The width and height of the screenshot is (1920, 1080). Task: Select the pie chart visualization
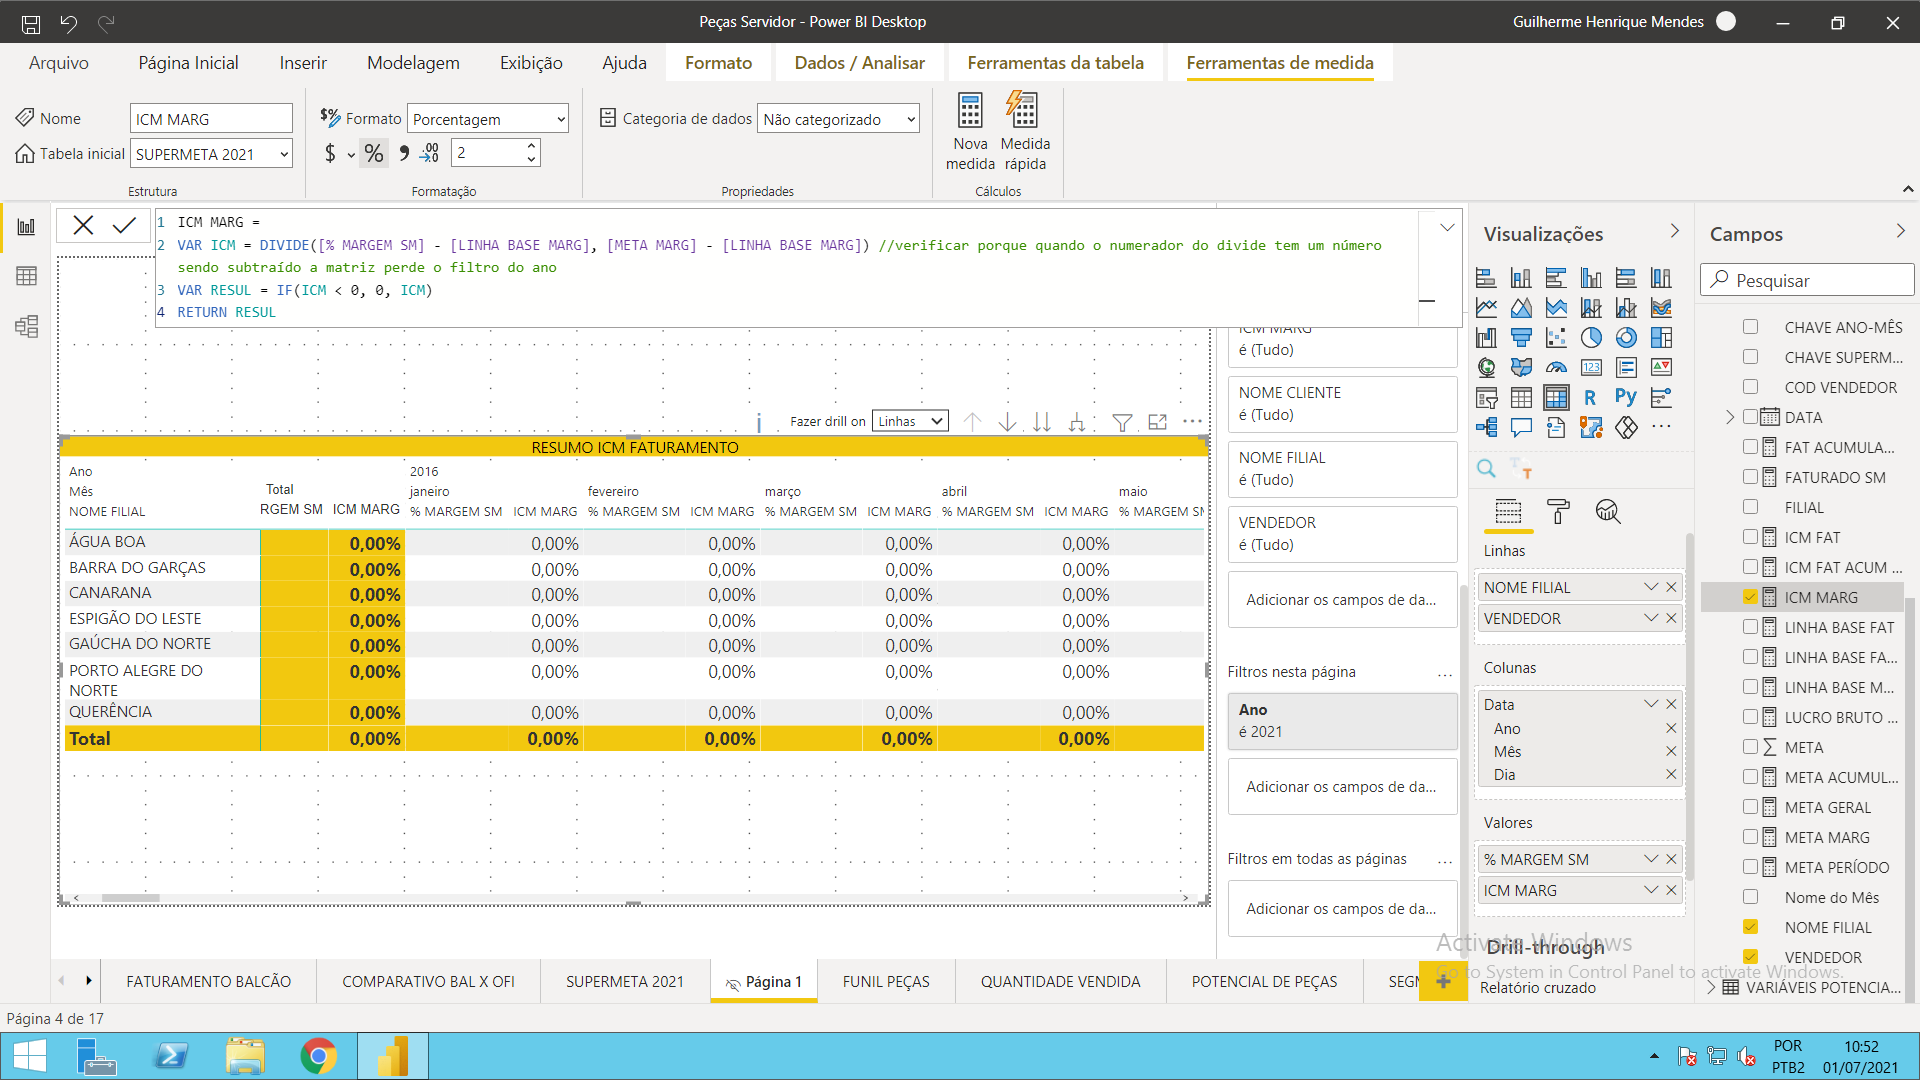[1591, 338]
